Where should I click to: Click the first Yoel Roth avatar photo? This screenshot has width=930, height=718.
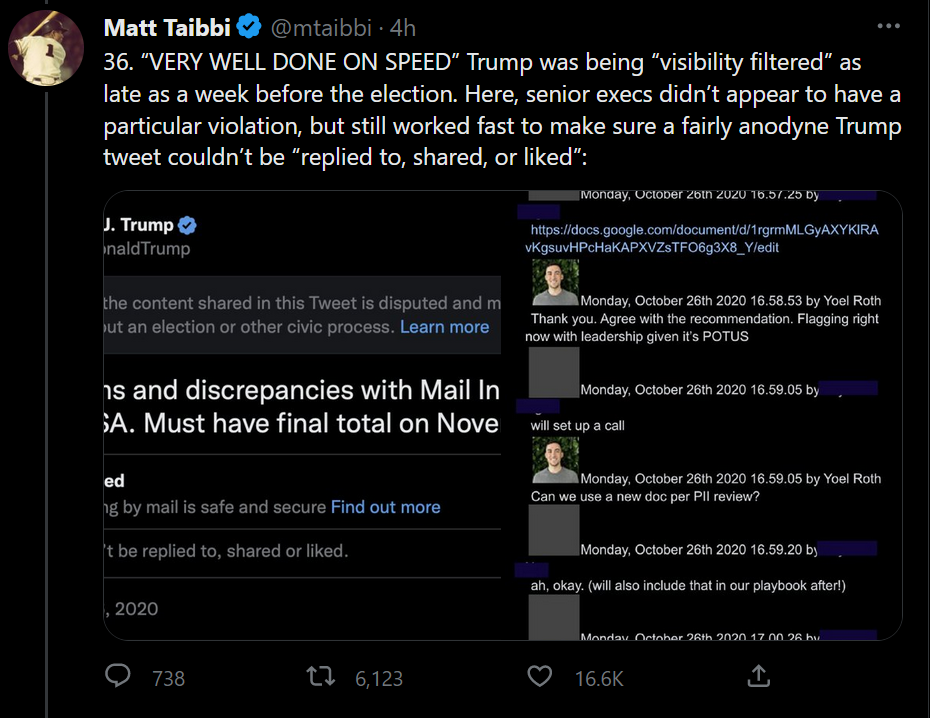[554, 284]
